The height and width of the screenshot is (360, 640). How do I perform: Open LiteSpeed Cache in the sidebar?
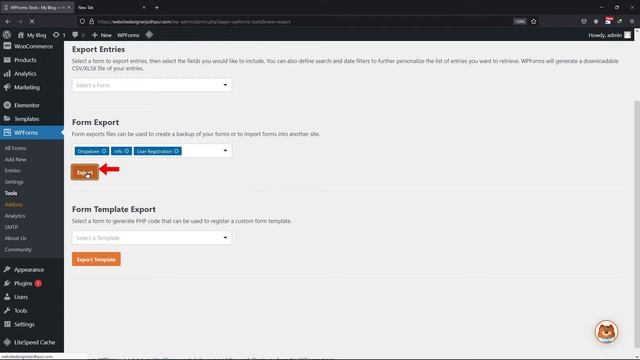tap(32, 342)
